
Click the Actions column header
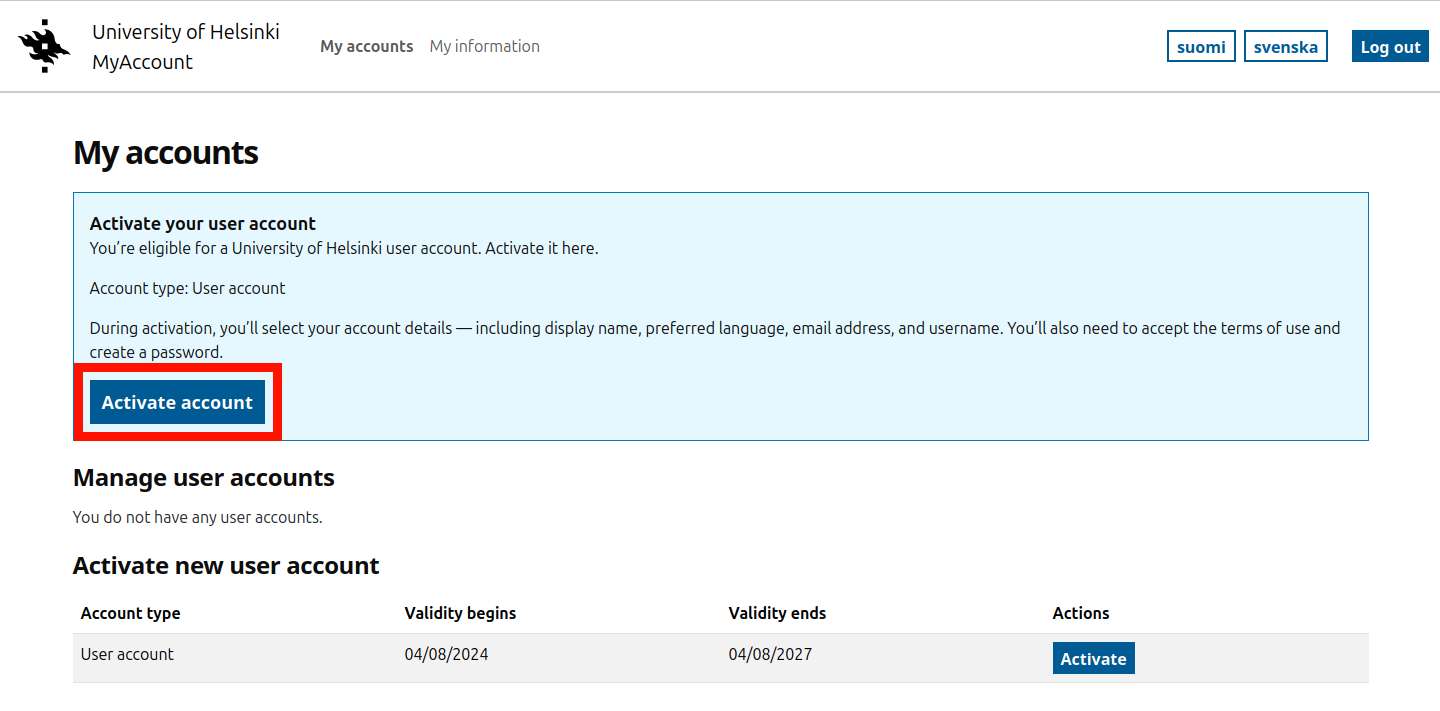pyautogui.click(x=1081, y=613)
